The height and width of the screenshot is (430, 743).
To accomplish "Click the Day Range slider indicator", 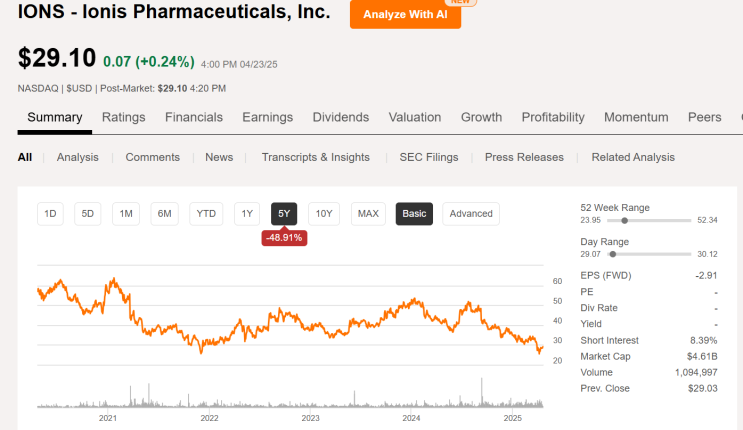I will (x=612, y=254).
